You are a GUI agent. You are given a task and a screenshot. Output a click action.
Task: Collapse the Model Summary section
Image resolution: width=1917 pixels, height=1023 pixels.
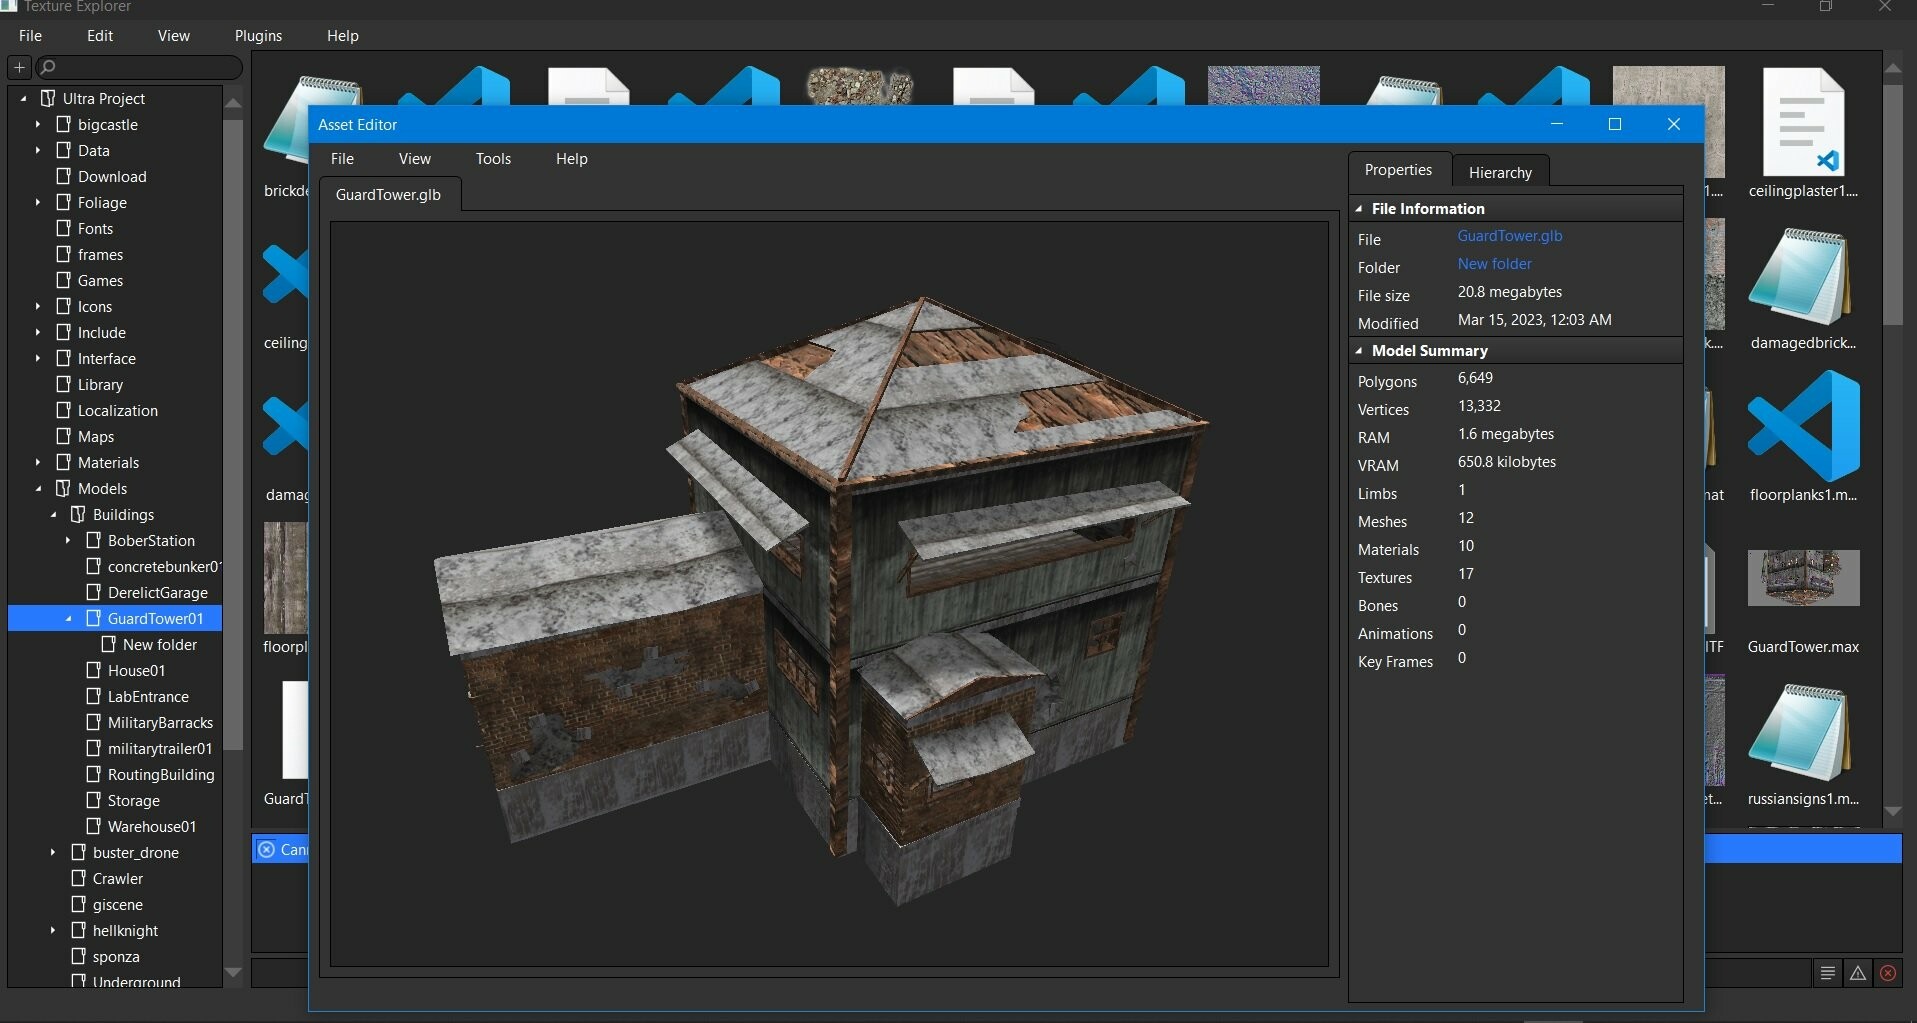[1361, 351]
